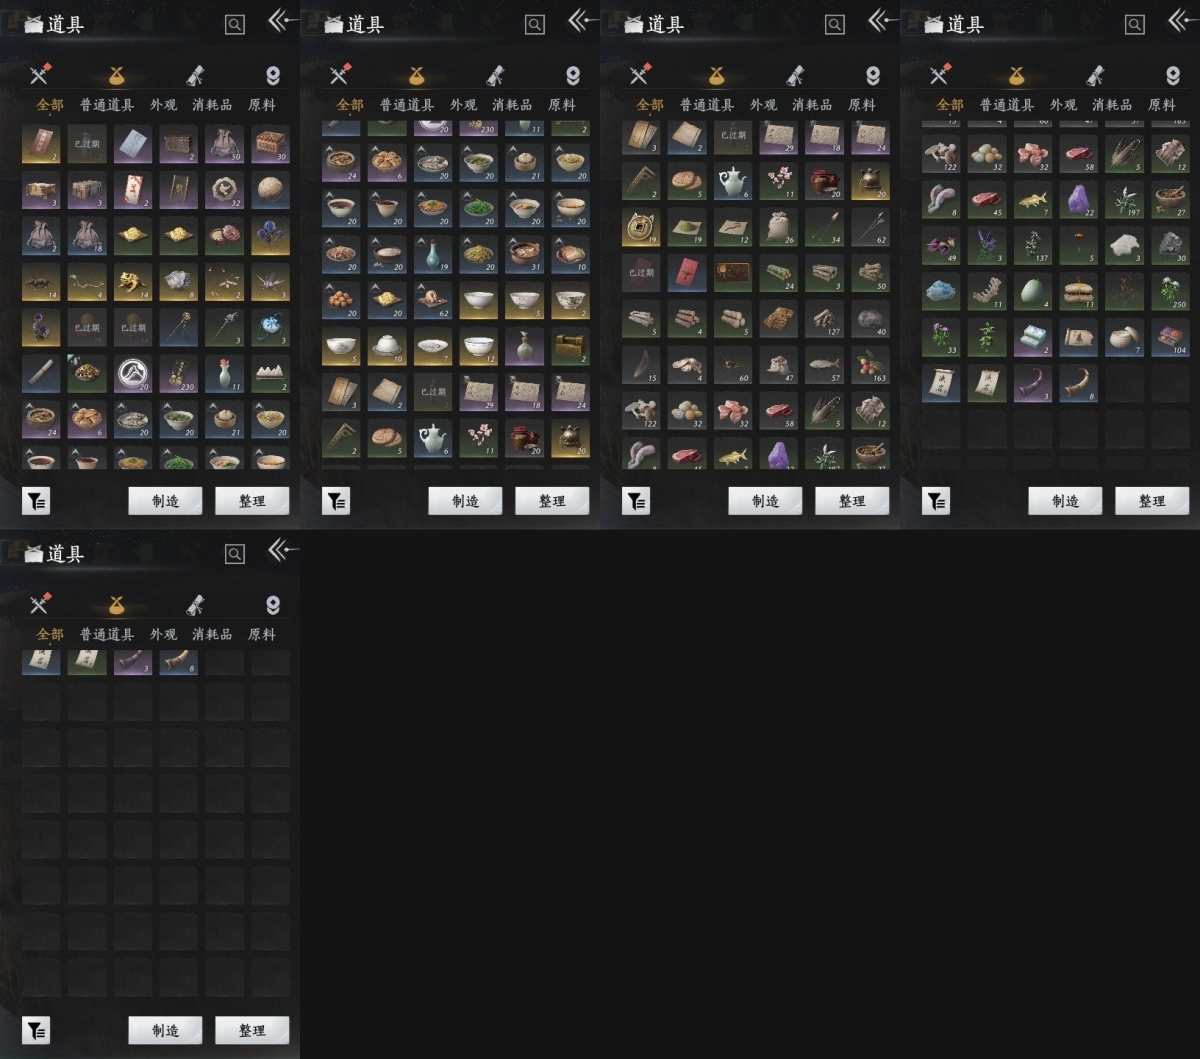Select the cloth sack with count 26

[x=779, y=229]
